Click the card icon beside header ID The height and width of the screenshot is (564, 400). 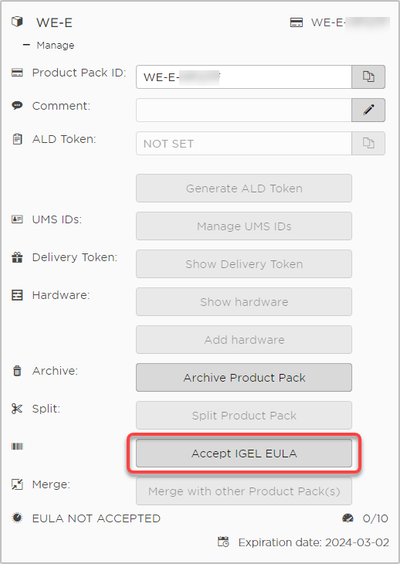tap(296, 23)
